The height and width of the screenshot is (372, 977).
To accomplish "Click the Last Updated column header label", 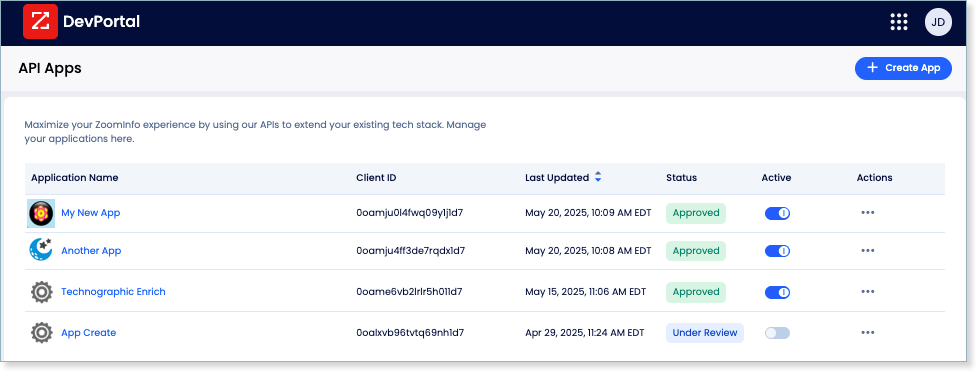I will click(x=557, y=178).
